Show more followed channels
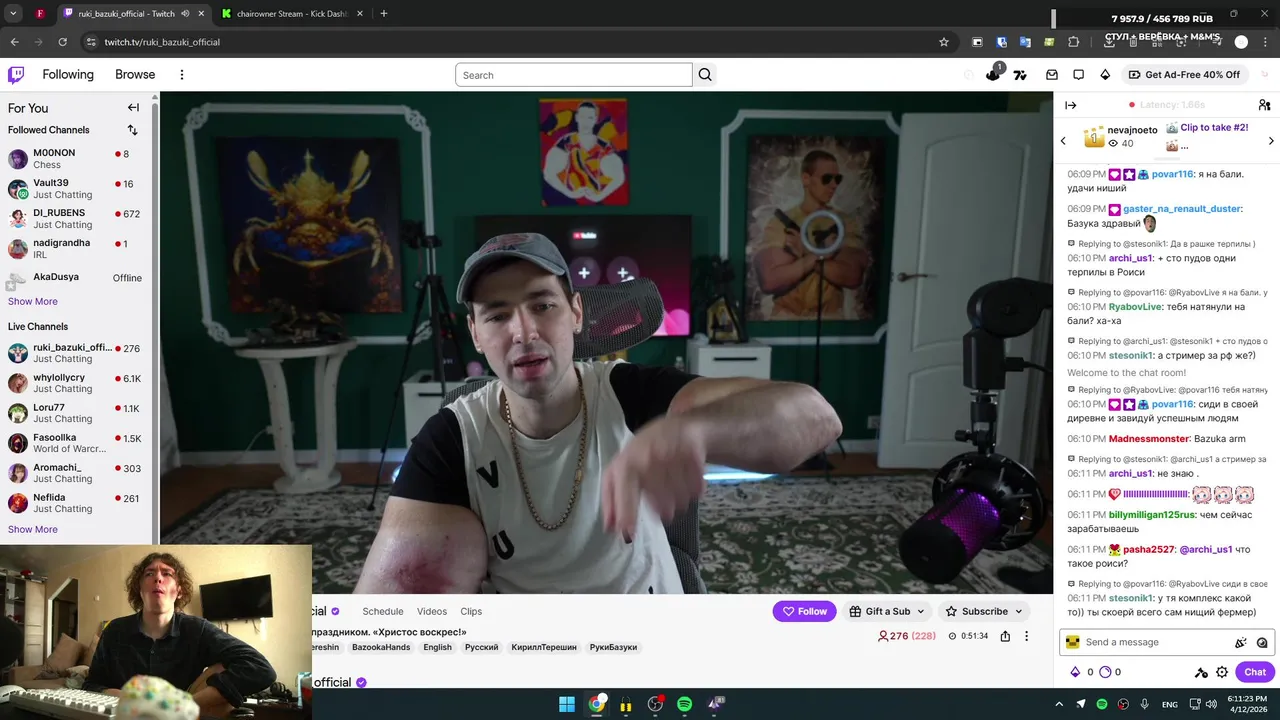 pos(33,301)
